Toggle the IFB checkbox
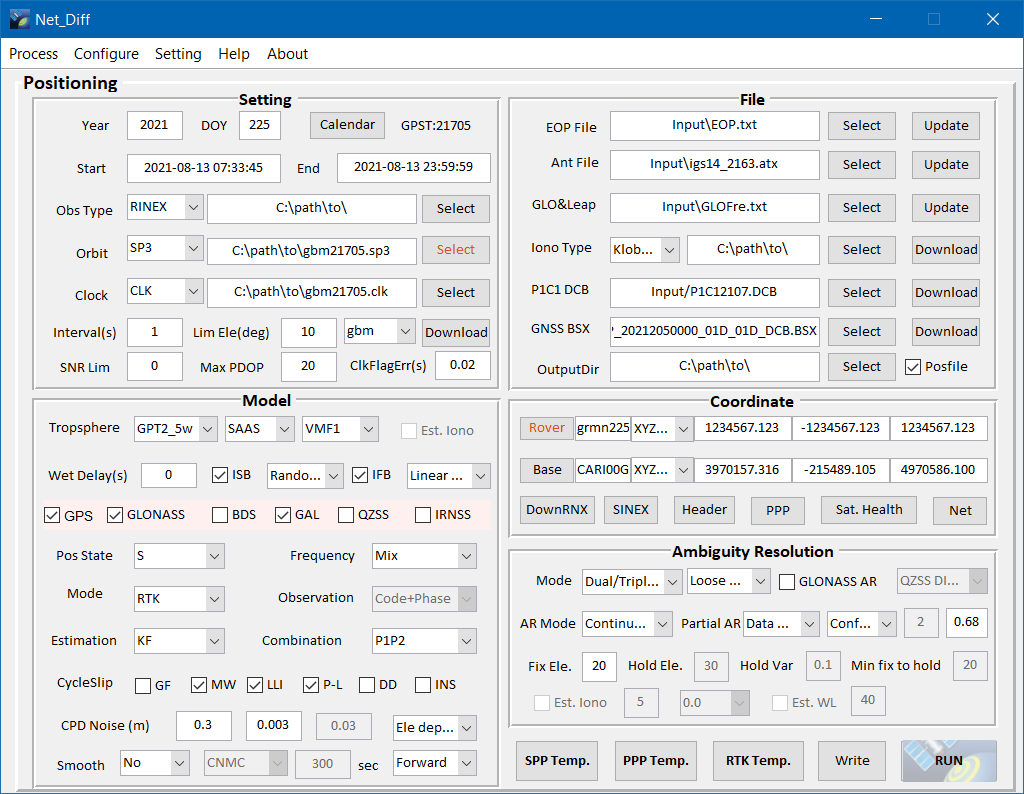This screenshot has height=794, width=1024. [x=360, y=475]
